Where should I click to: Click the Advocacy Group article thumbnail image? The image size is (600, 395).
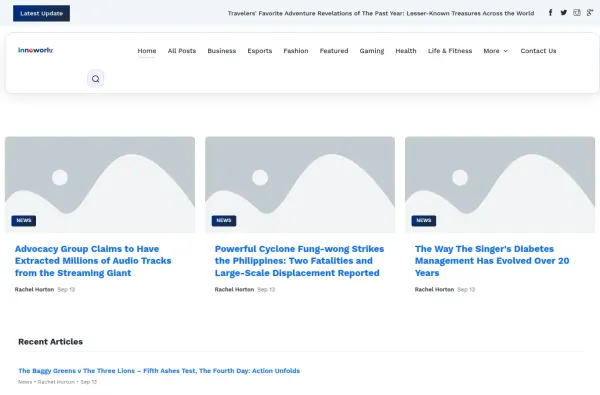tap(100, 184)
